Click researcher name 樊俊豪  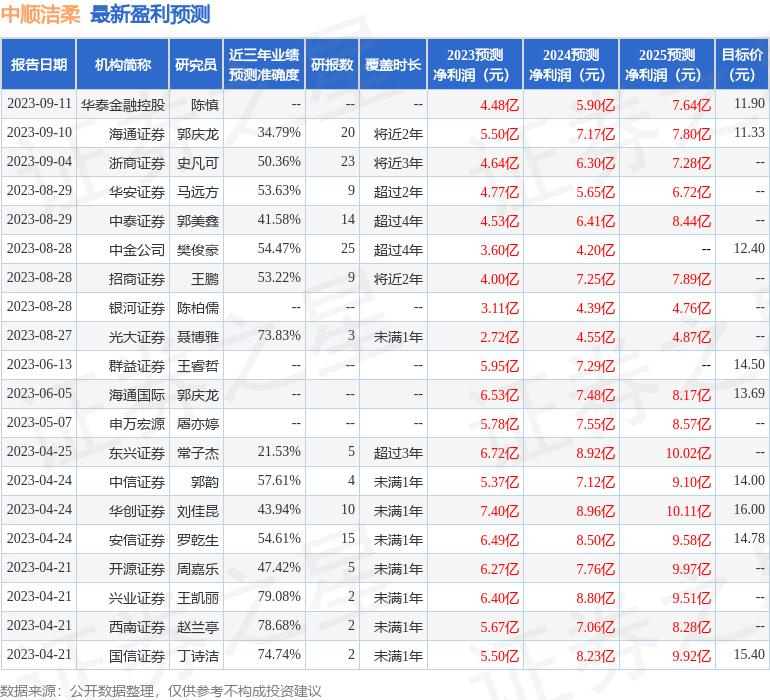point(197,250)
